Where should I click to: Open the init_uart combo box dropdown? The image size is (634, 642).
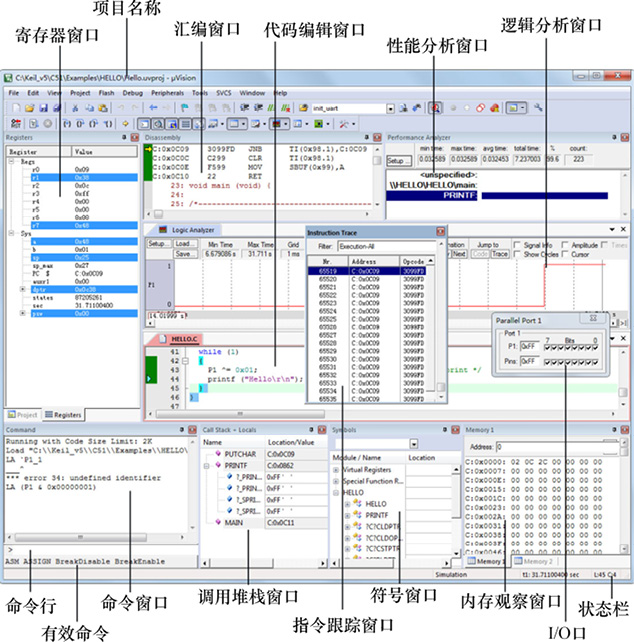392,107
